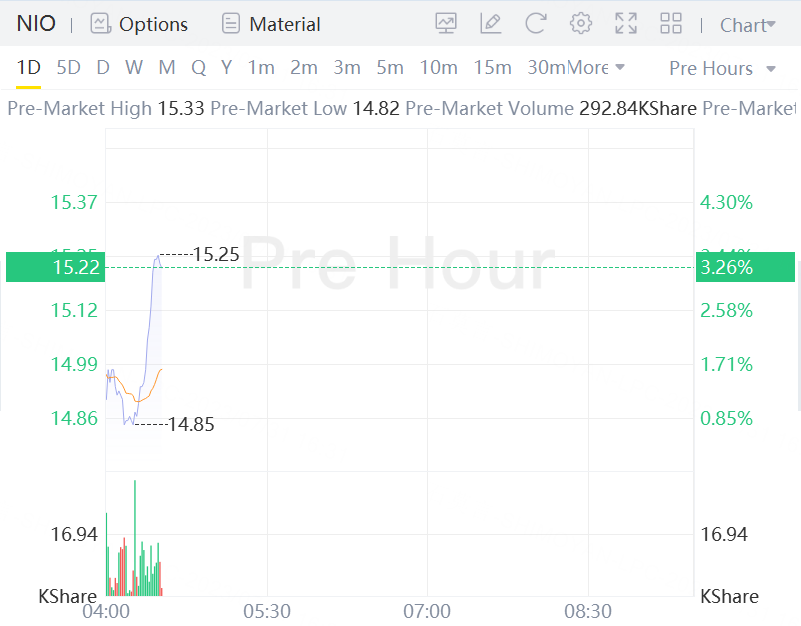Open chart settings gear icon
Screen dimensions: 801x626
click(x=581, y=24)
